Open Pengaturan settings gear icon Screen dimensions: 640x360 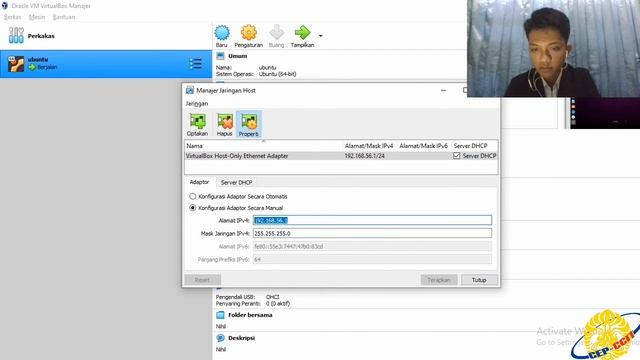pyautogui.click(x=249, y=33)
